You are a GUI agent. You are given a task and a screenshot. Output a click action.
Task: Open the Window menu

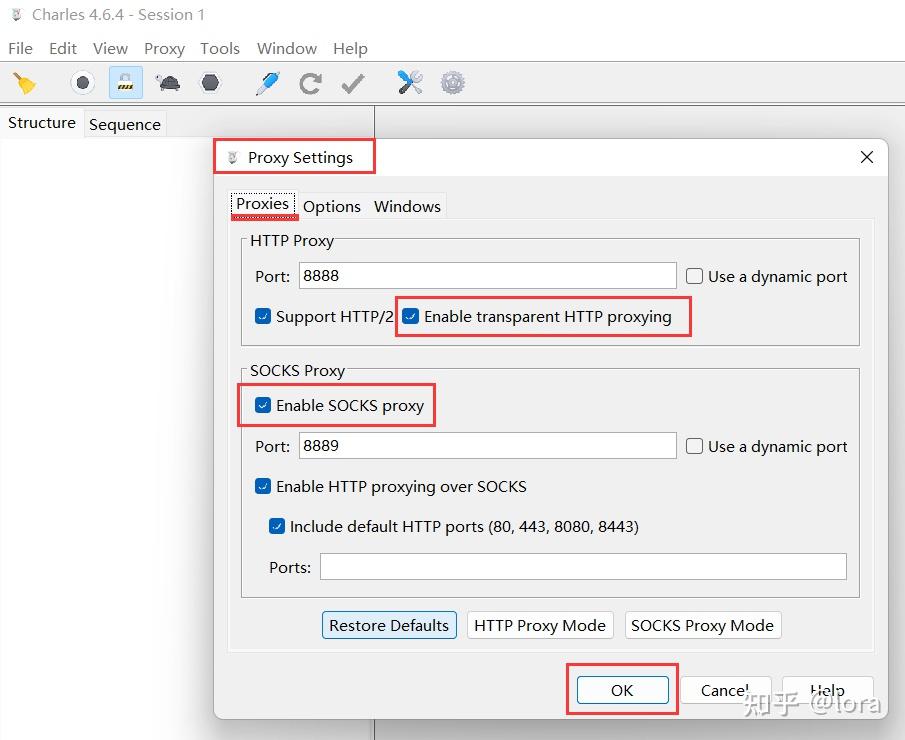pyautogui.click(x=287, y=48)
